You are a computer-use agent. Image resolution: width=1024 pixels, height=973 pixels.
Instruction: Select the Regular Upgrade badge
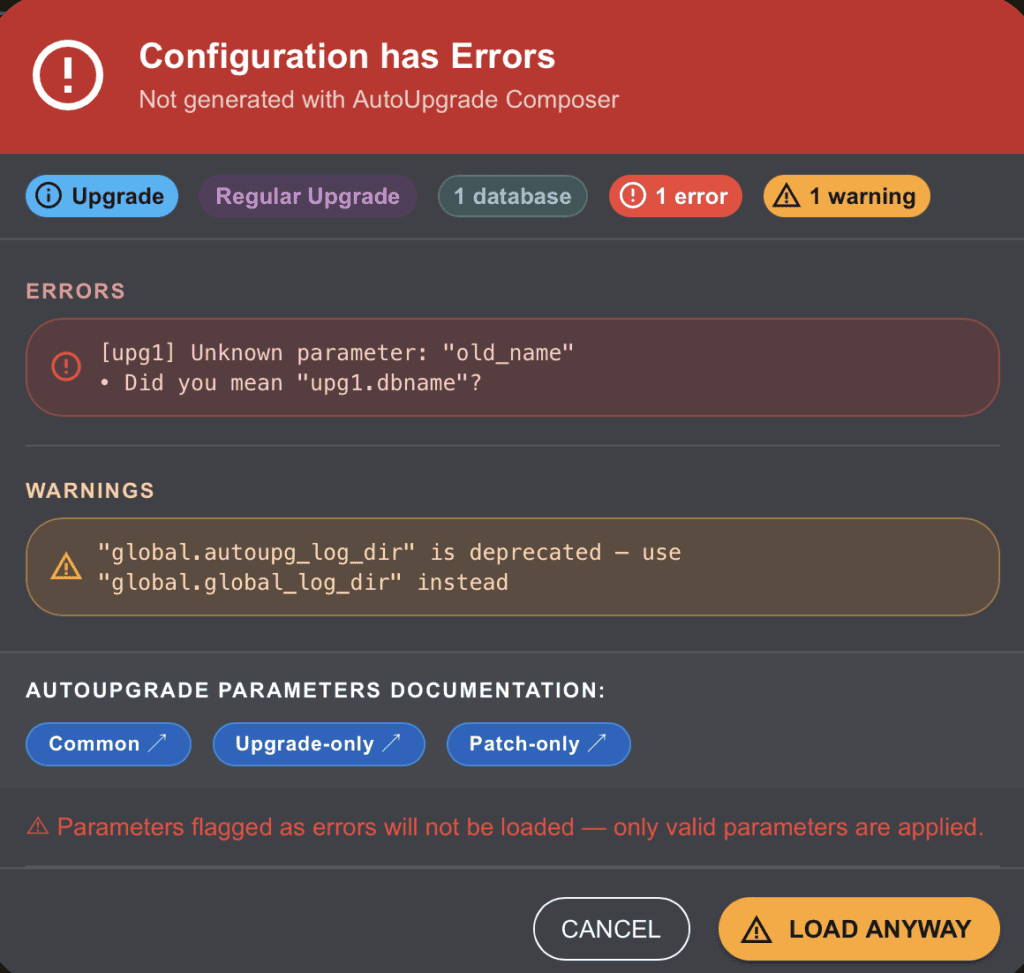[x=308, y=196]
